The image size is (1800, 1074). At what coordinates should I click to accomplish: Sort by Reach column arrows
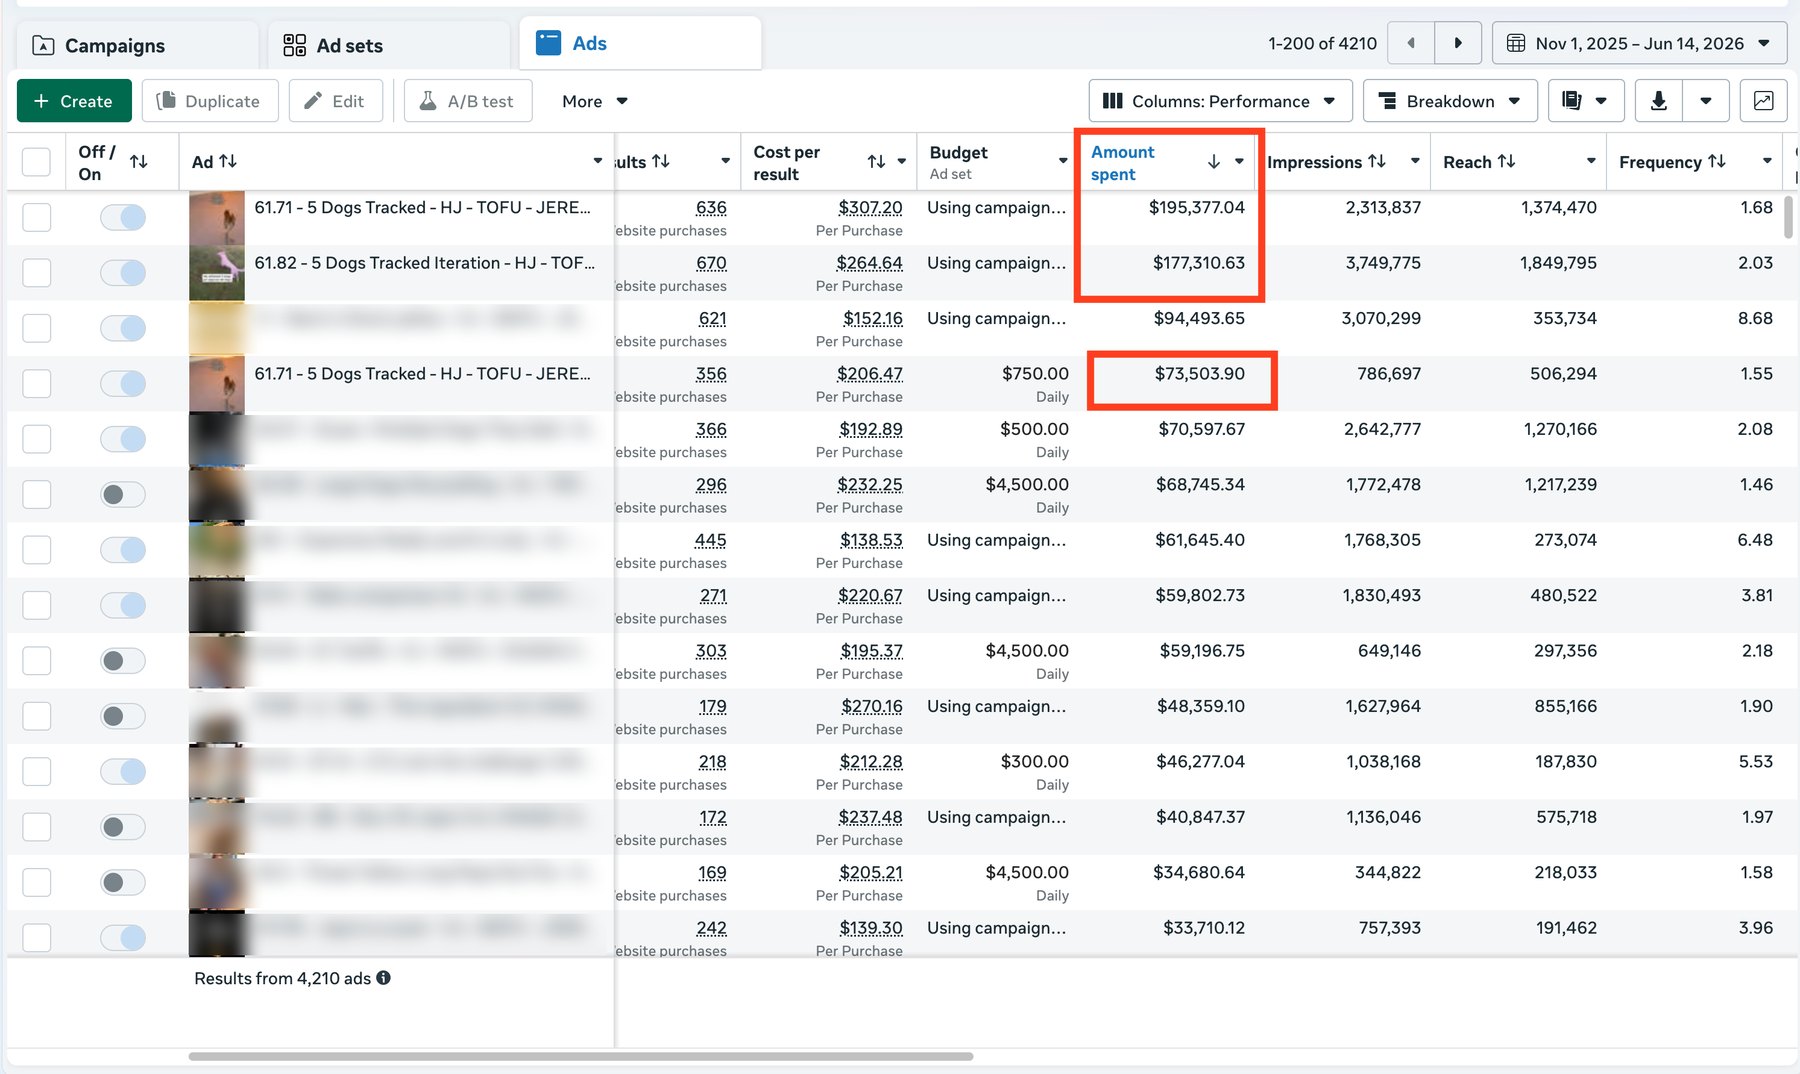tap(1506, 161)
